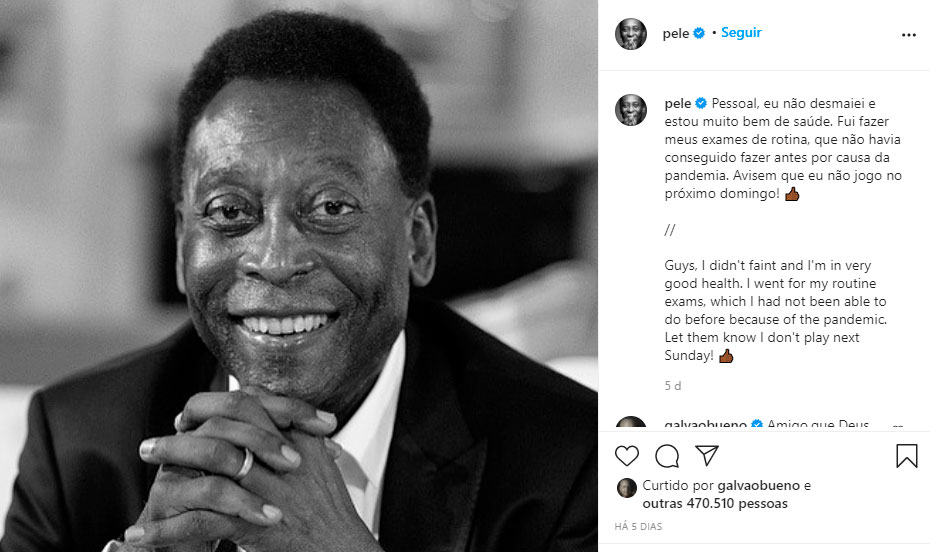This screenshot has height=552, width=930.
Task: Click the galvaobueno username in the comment
Action: pyautogui.click(x=705, y=425)
